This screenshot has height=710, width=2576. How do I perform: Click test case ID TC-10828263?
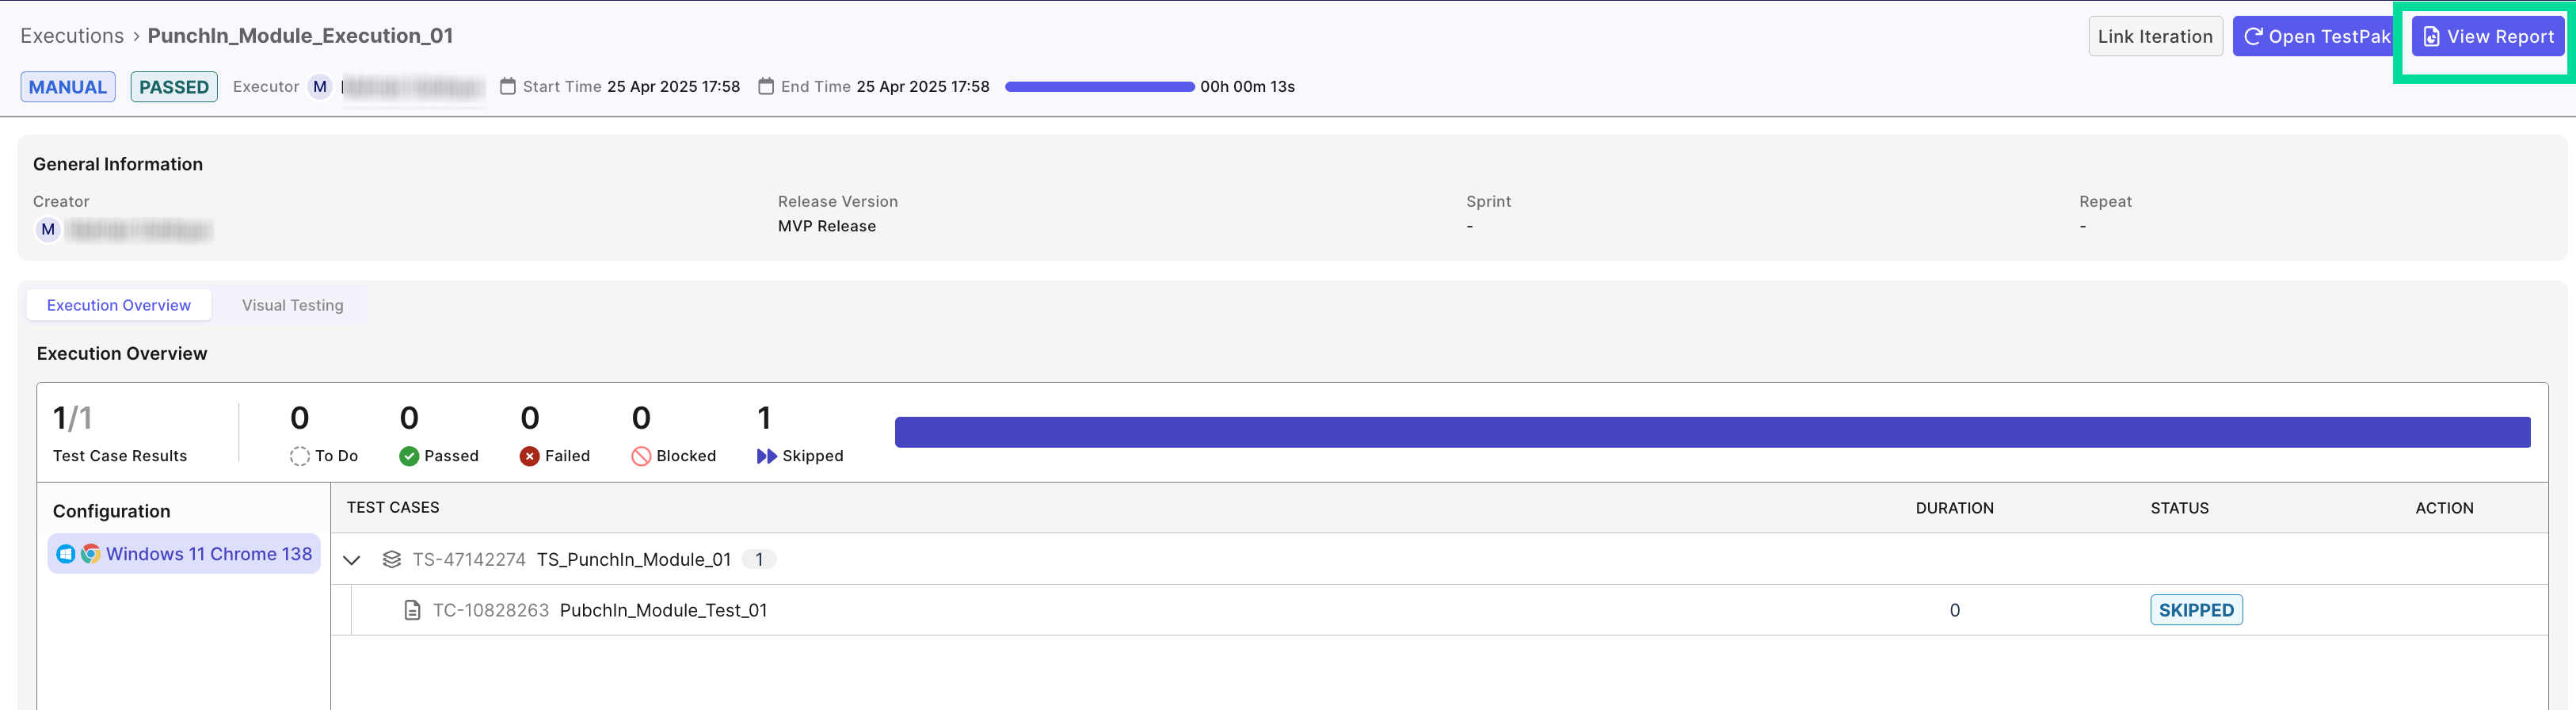coord(490,610)
